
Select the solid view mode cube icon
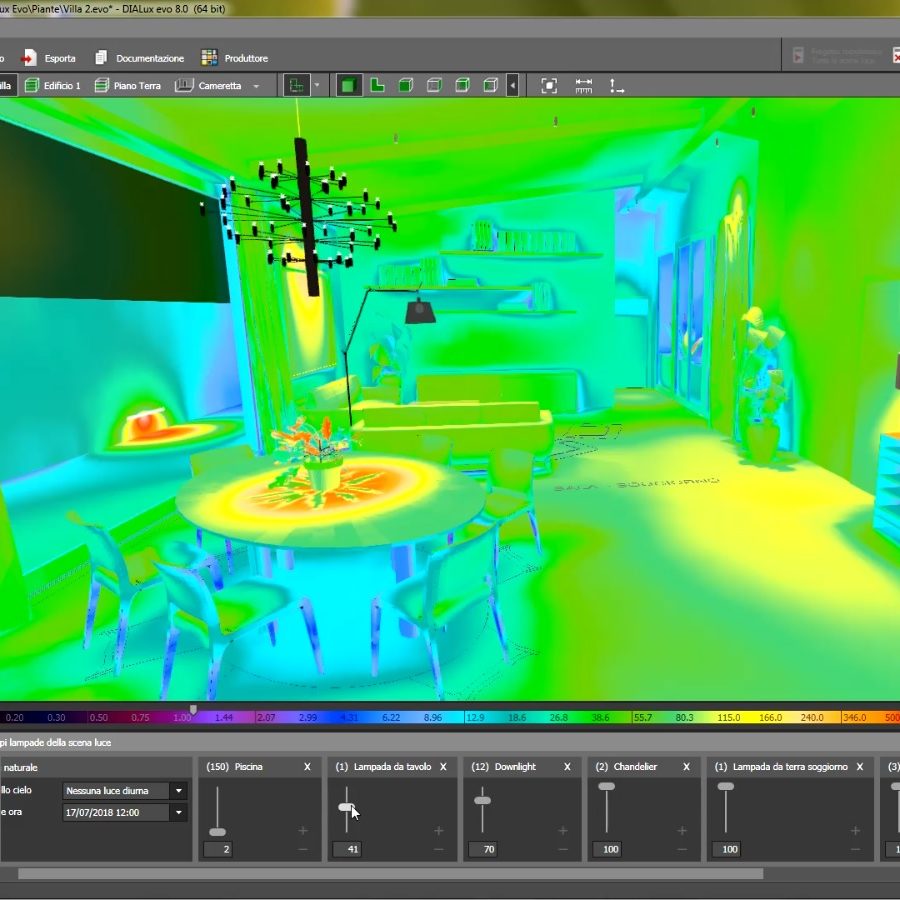coord(347,86)
